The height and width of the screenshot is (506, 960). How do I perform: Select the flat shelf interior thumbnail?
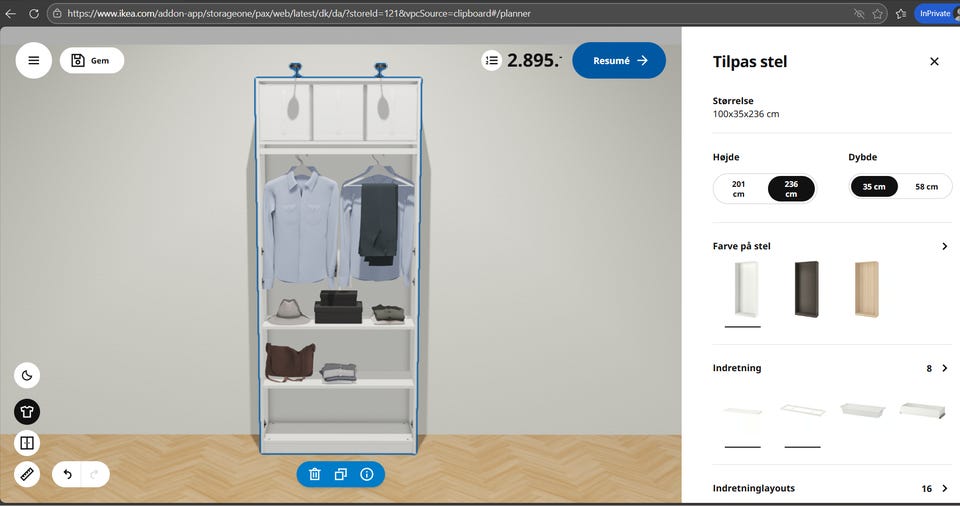[x=743, y=411]
